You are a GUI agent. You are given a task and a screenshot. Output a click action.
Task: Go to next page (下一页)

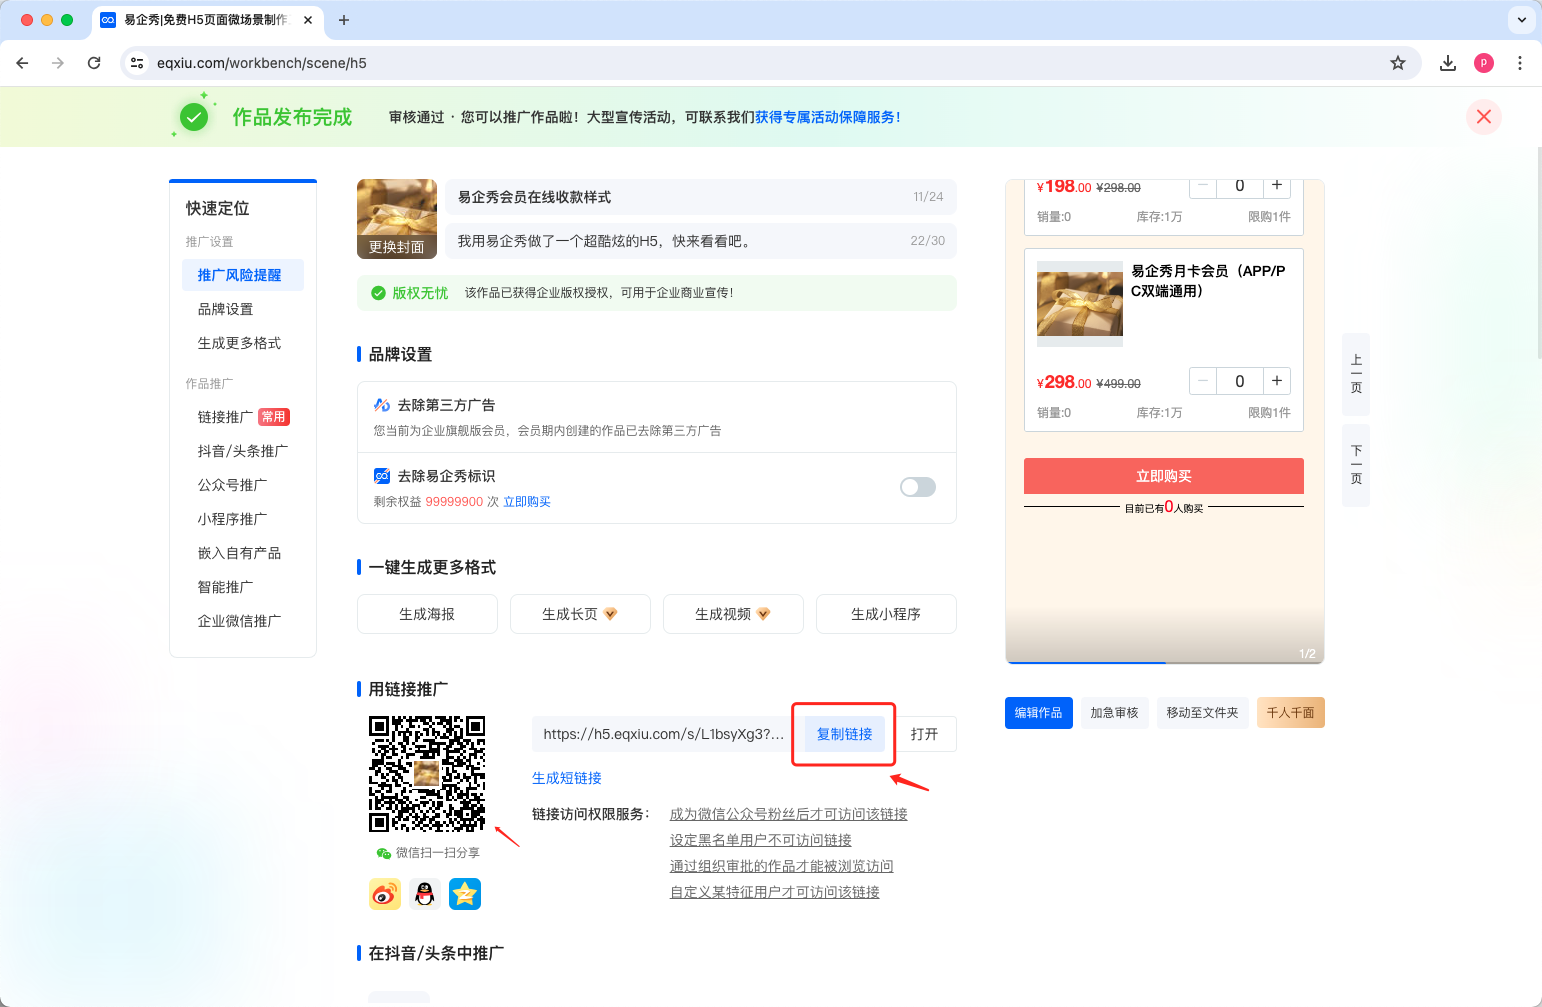click(1356, 465)
